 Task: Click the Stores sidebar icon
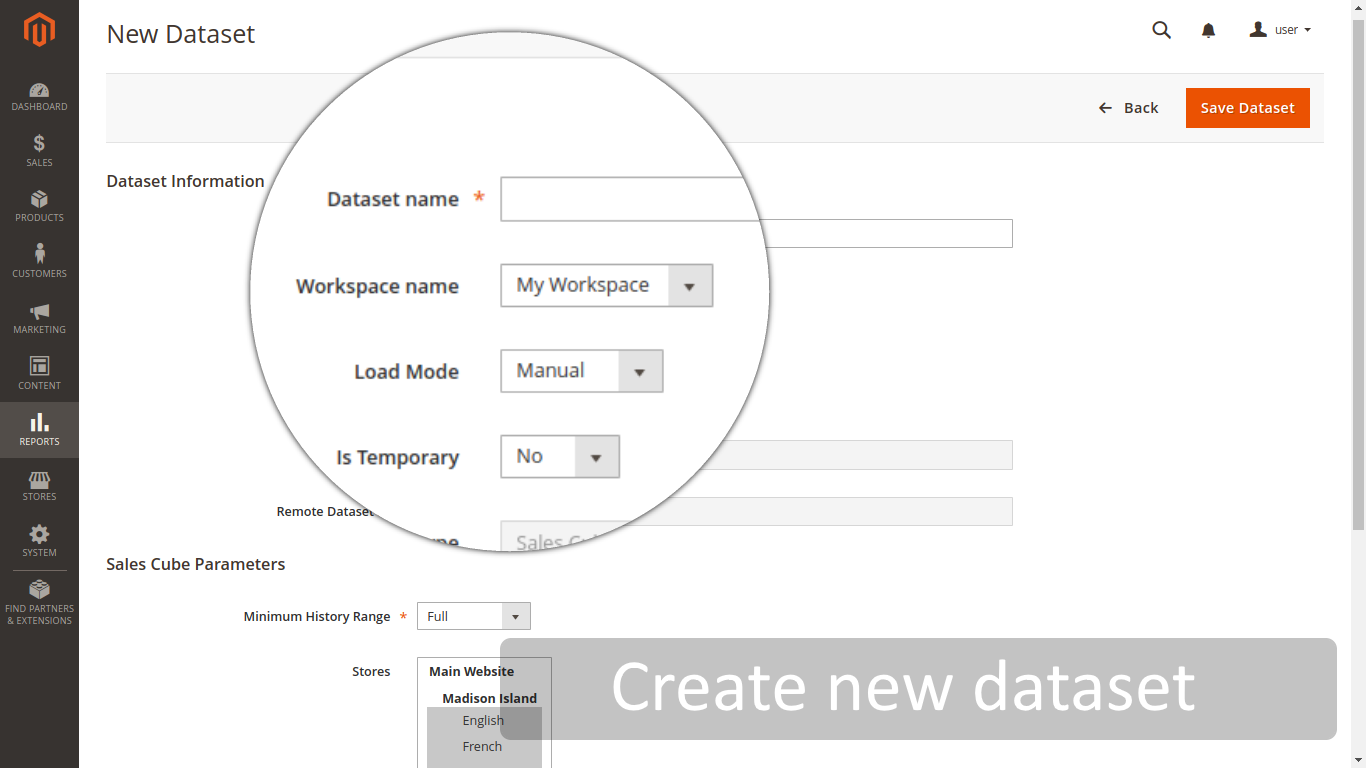tap(39, 486)
